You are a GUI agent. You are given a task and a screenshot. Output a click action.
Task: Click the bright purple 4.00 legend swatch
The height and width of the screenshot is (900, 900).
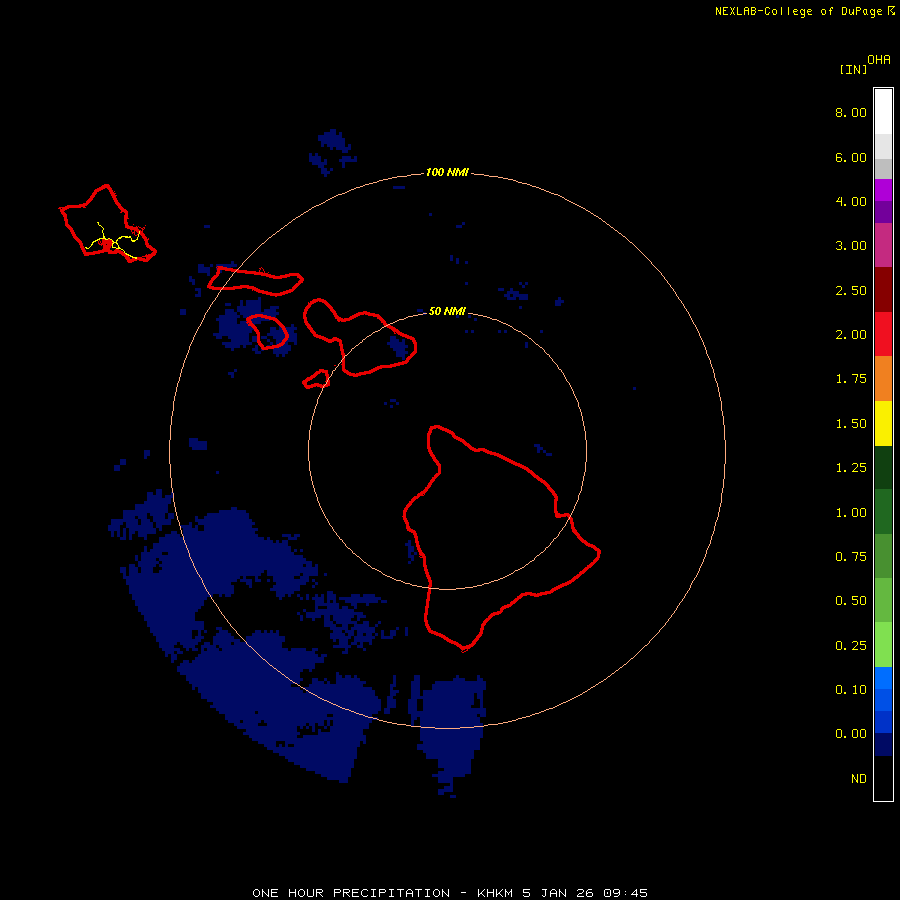coord(883,190)
